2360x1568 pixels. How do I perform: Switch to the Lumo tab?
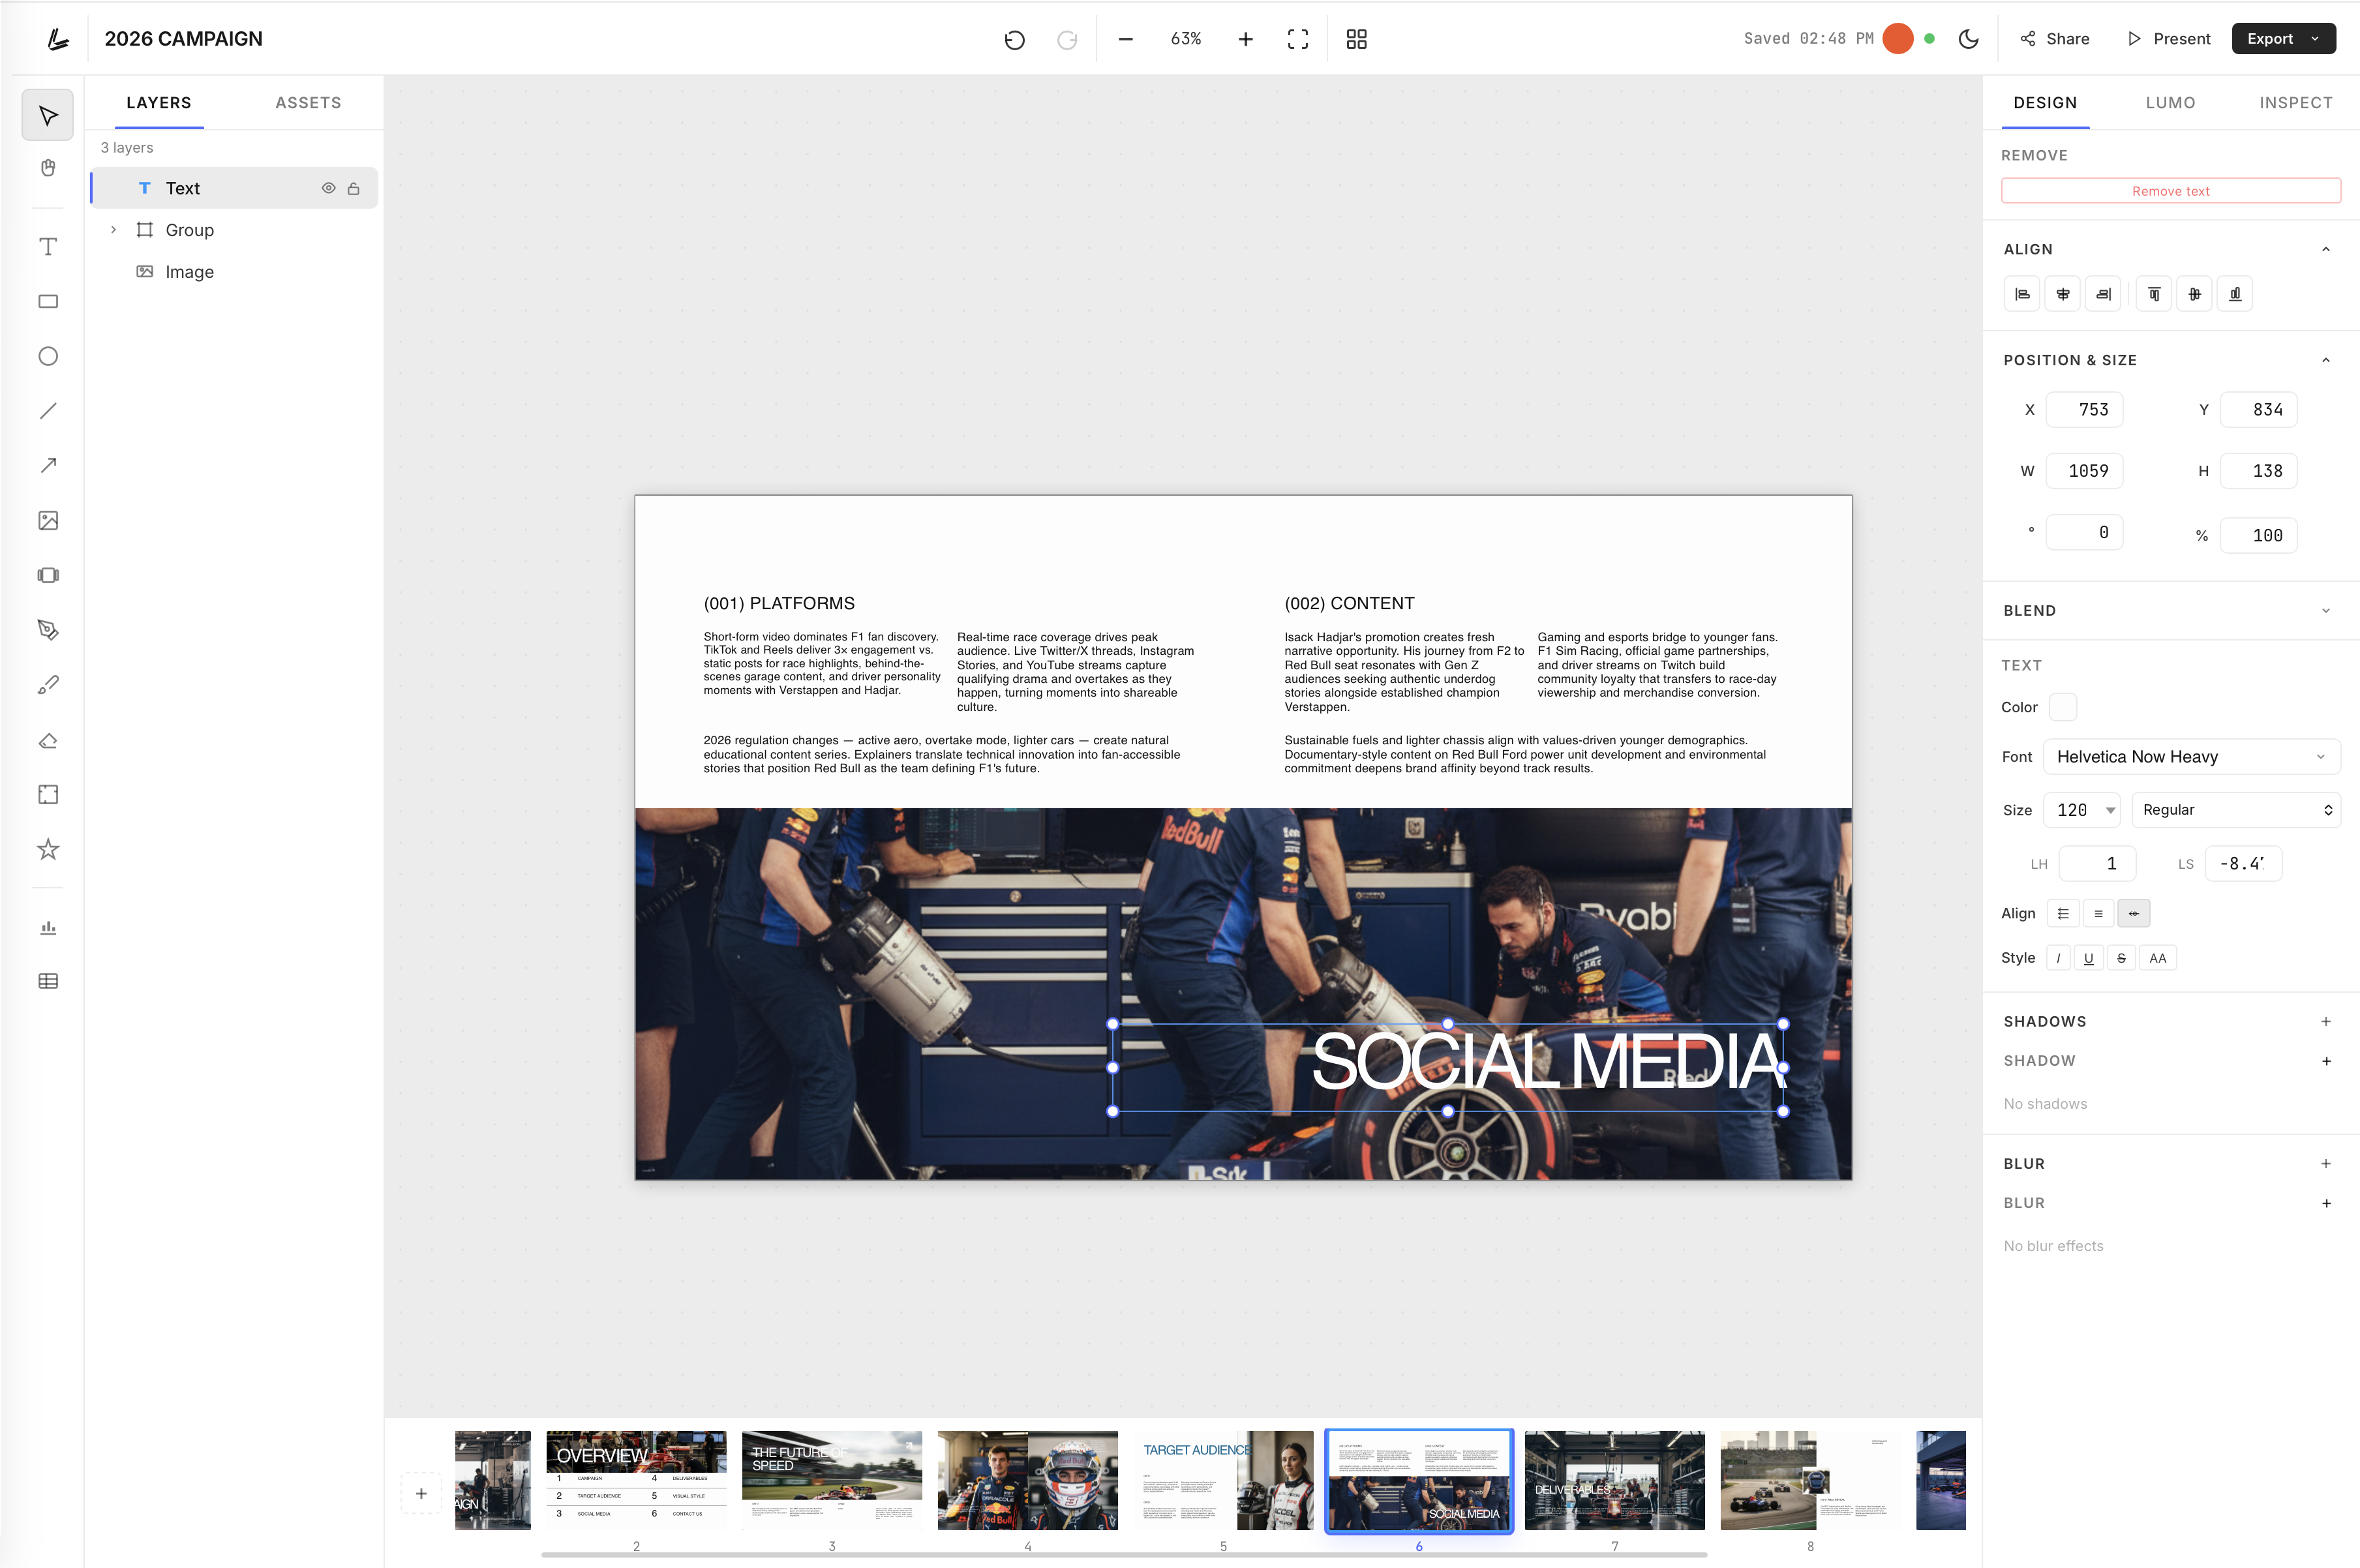(2170, 103)
